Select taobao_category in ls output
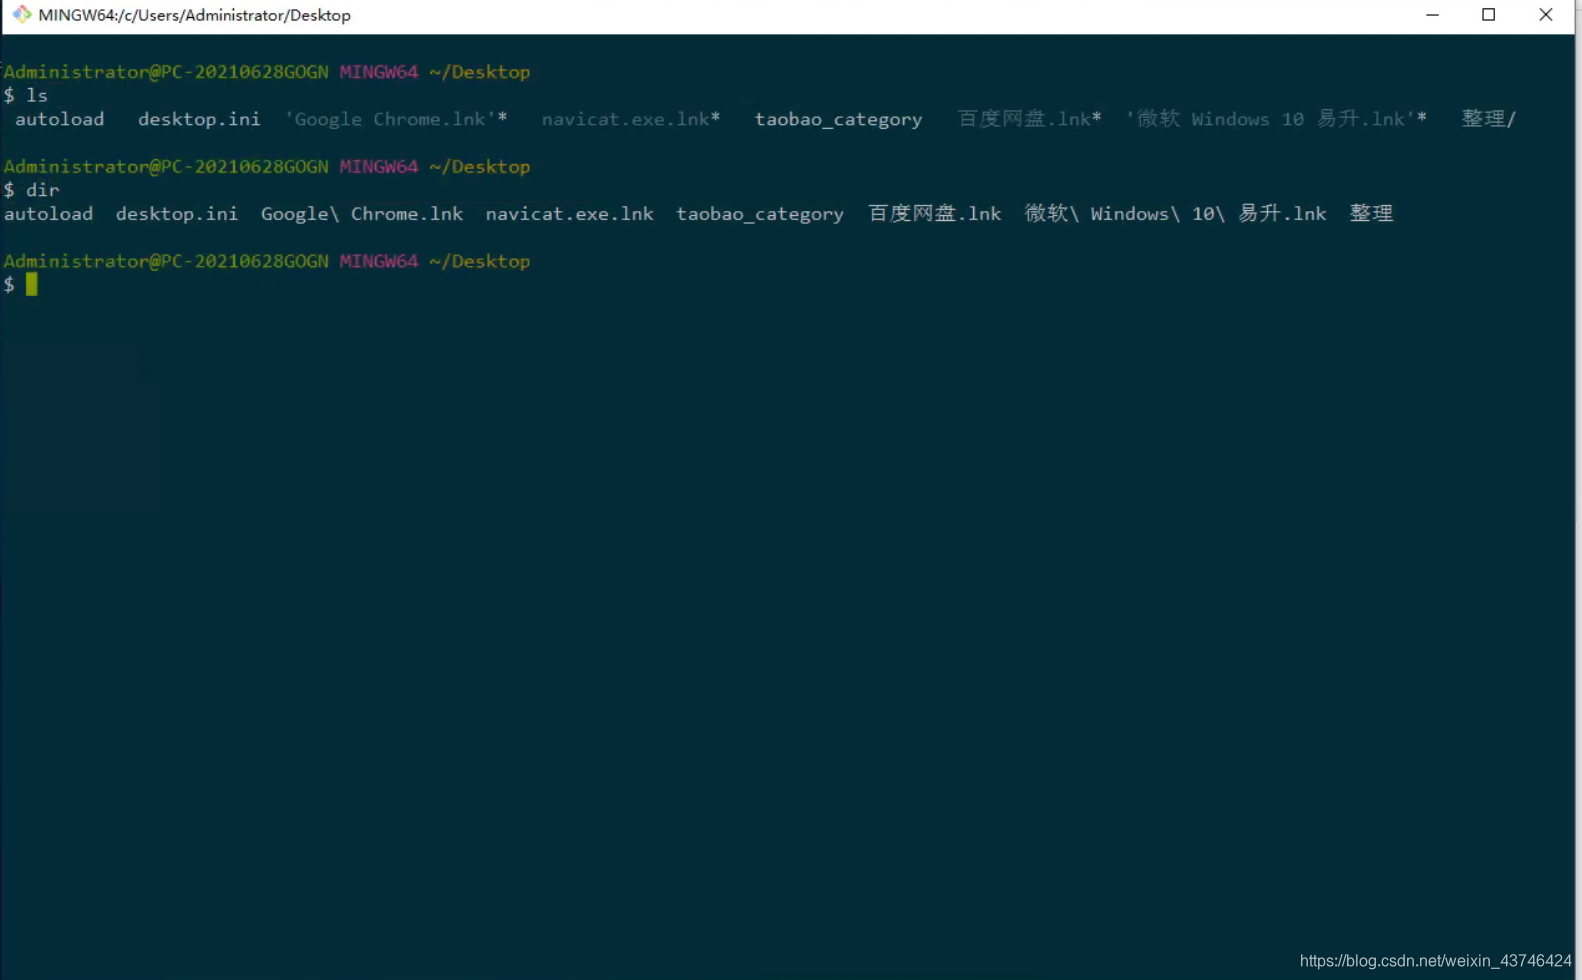 tap(838, 119)
